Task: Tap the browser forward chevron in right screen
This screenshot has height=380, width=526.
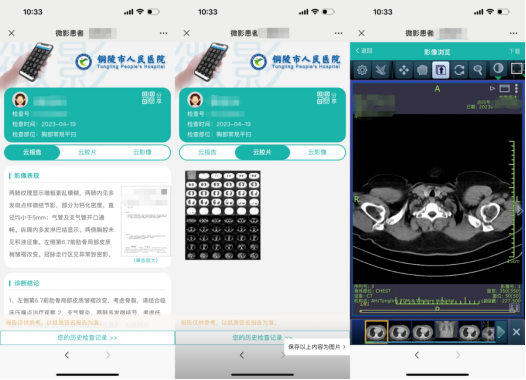Action: coord(458,355)
